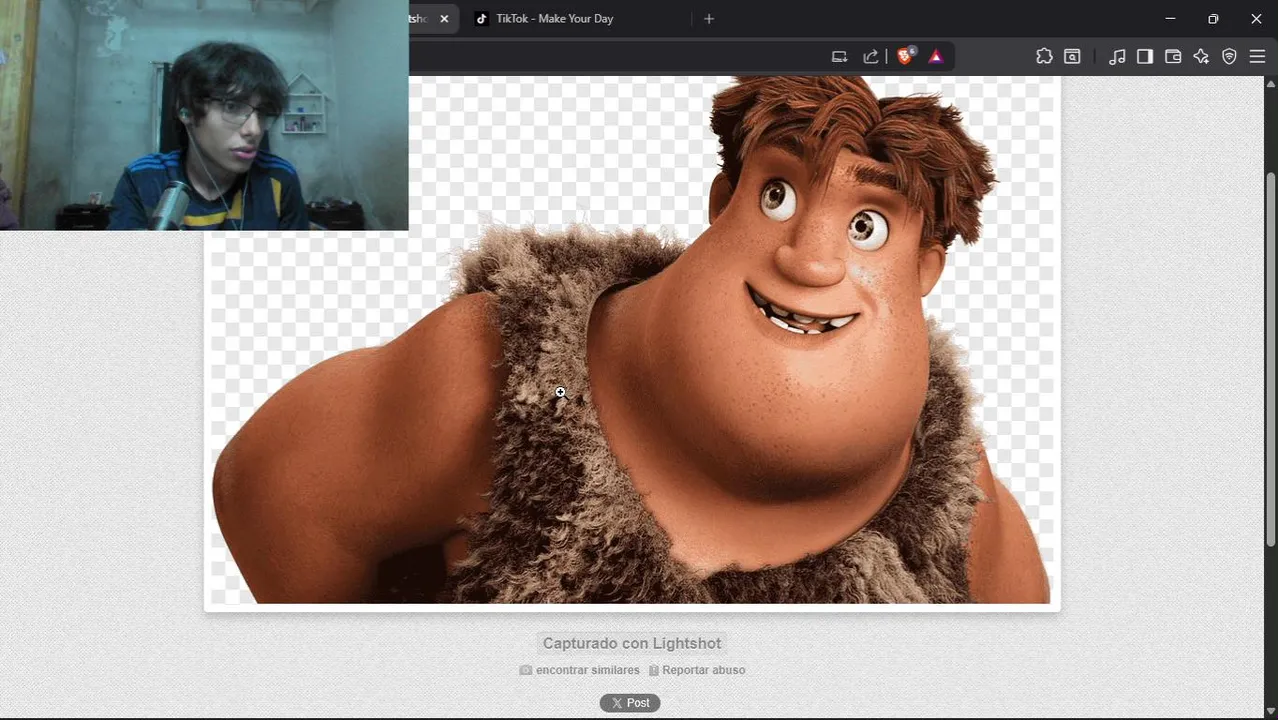Open the tab search icon
Screen dimensions: 1278x720
(x=1072, y=57)
